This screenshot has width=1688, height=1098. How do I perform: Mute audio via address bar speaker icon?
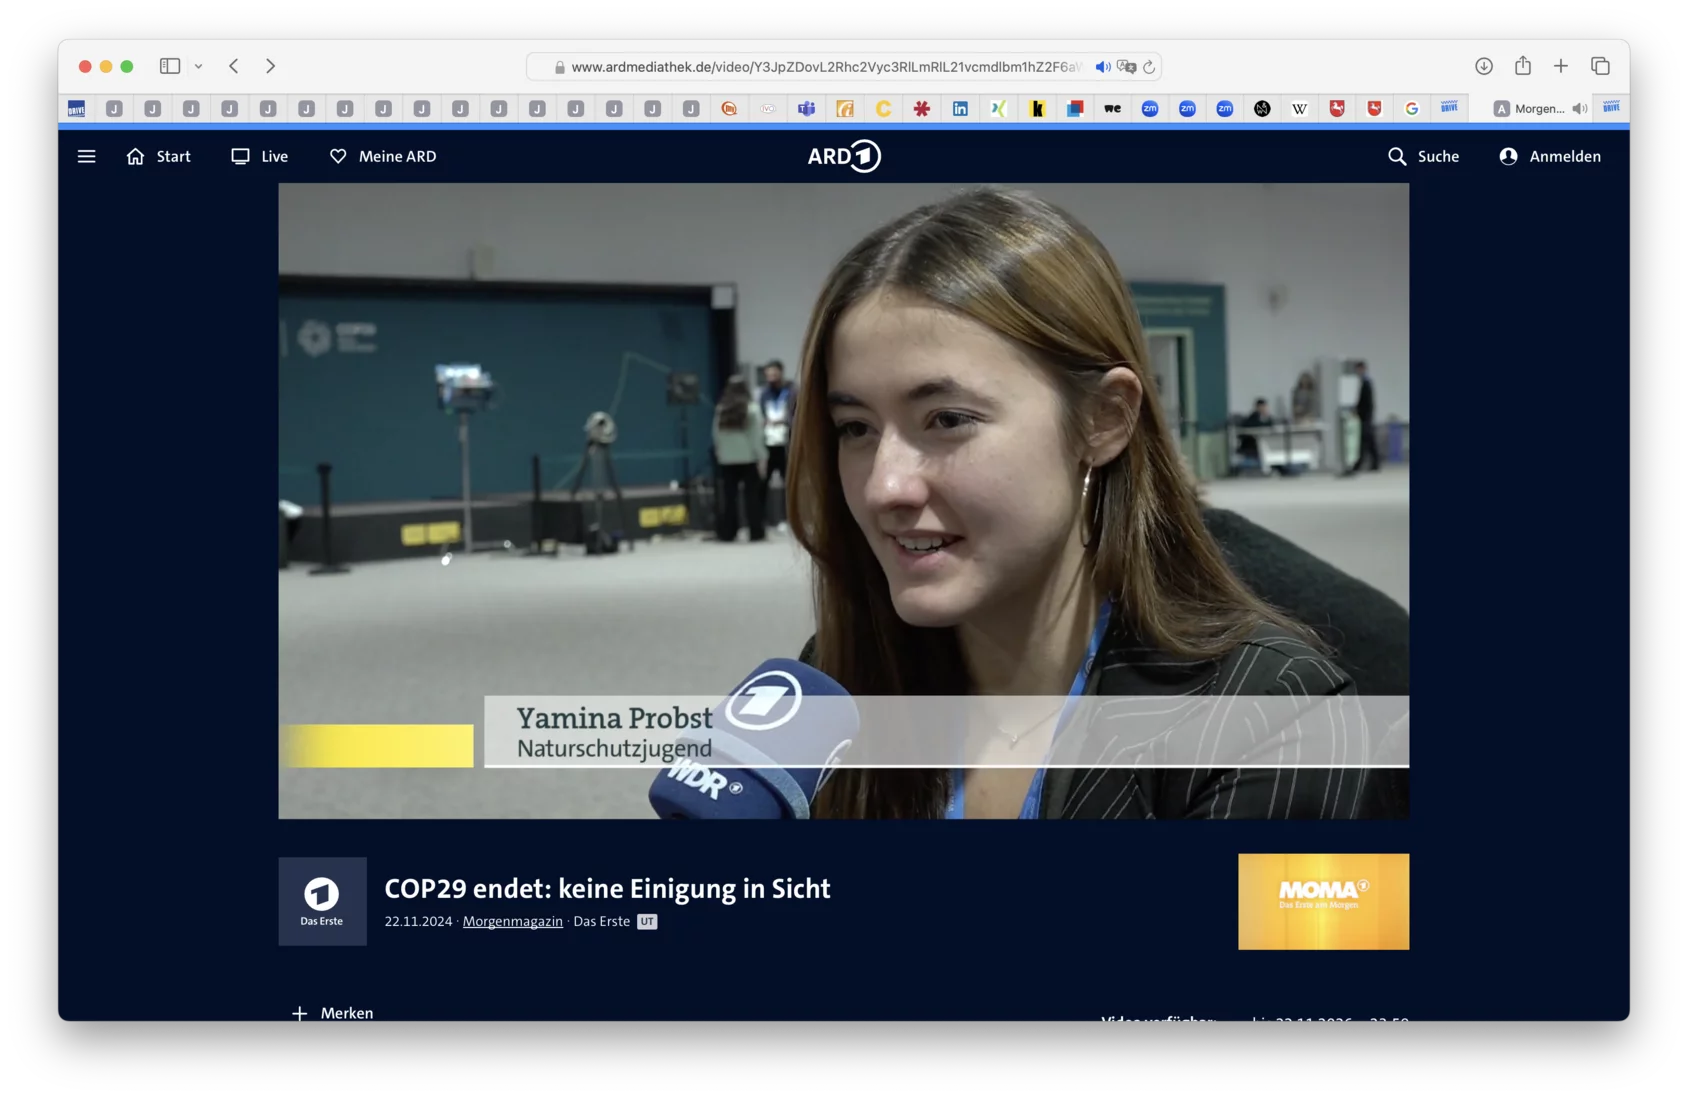1102,67
